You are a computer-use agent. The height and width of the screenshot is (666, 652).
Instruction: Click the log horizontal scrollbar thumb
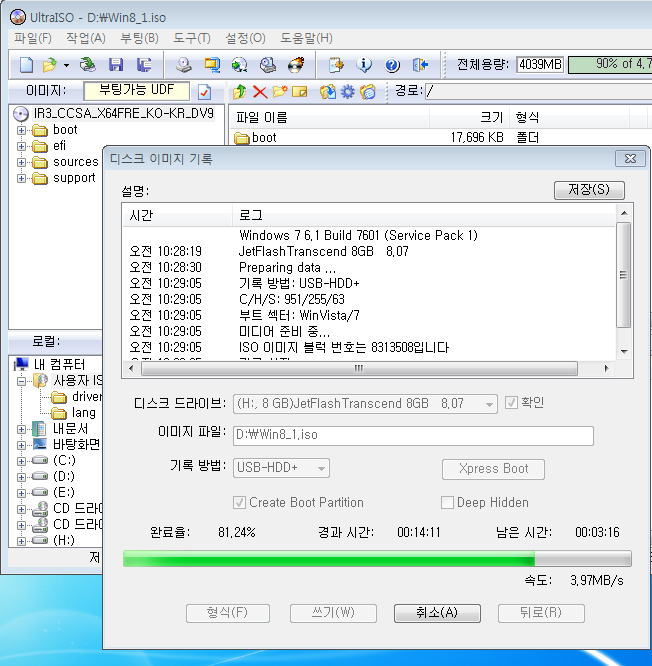tap(359, 368)
